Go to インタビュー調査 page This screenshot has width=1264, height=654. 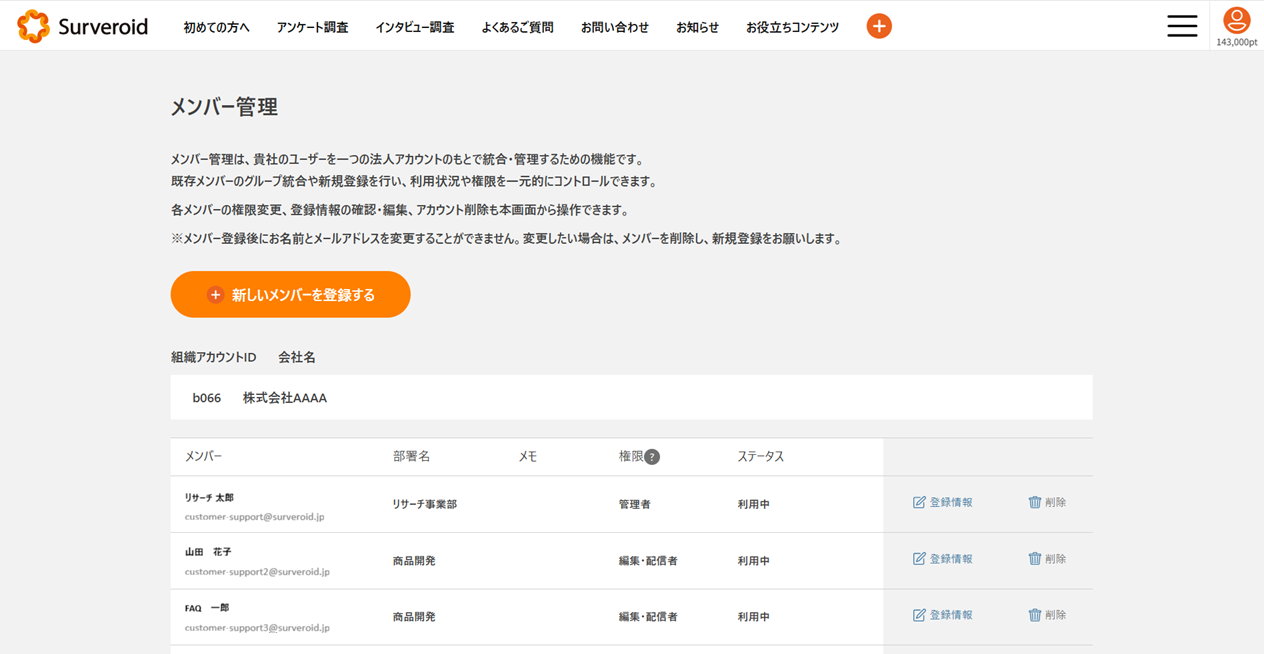click(x=414, y=28)
